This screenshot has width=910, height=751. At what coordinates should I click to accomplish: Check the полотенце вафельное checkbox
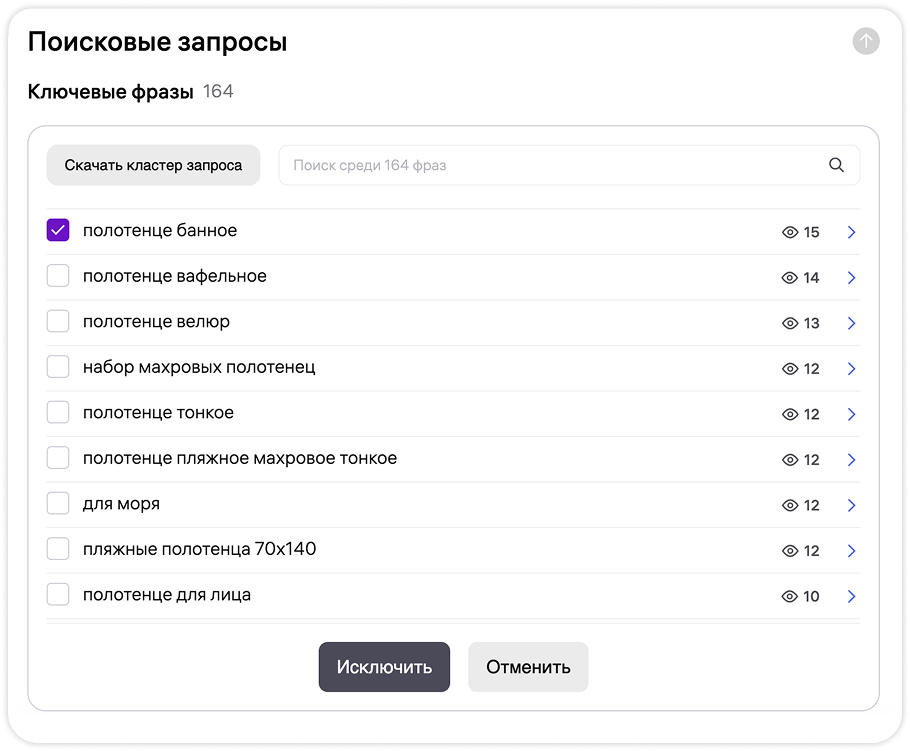coord(57,276)
